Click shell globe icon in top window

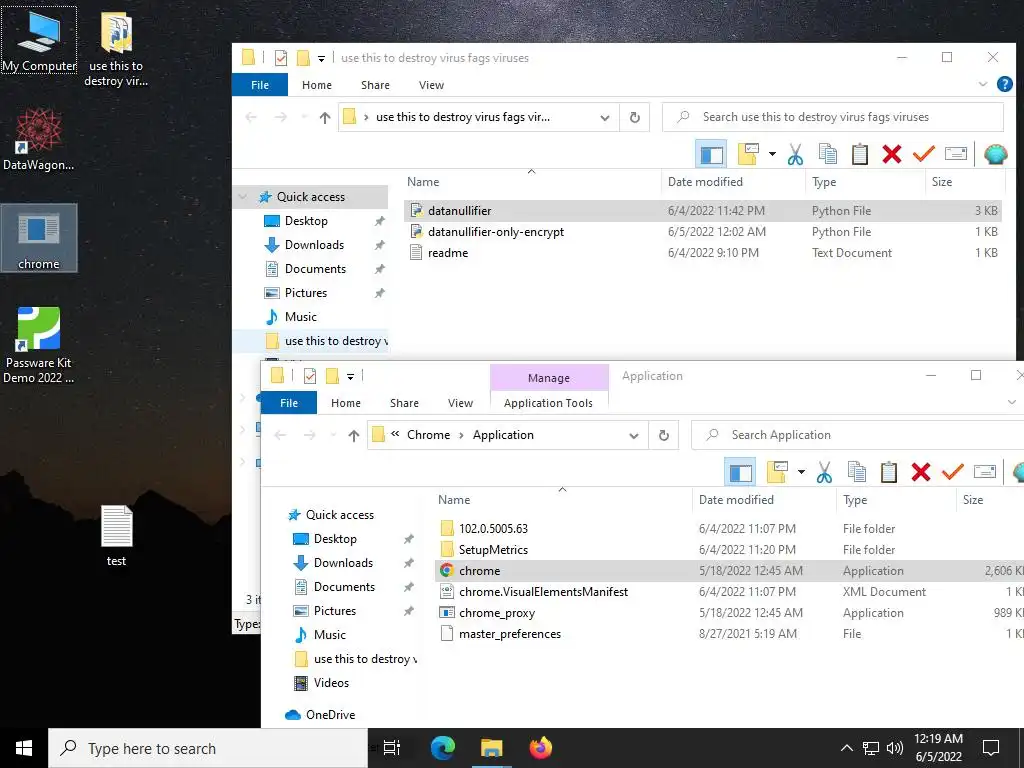(995, 155)
